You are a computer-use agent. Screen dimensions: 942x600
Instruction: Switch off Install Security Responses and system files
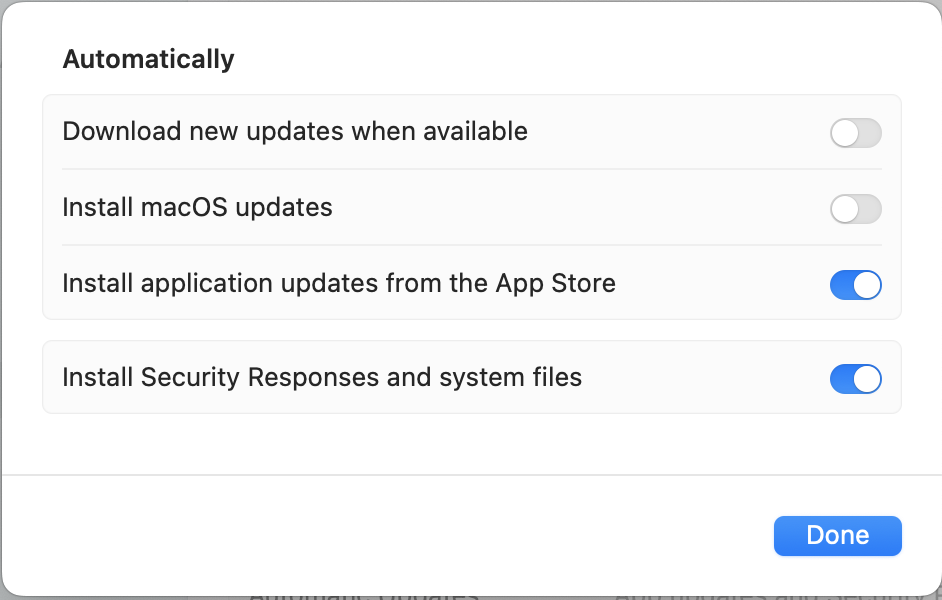(x=855, y=379)
